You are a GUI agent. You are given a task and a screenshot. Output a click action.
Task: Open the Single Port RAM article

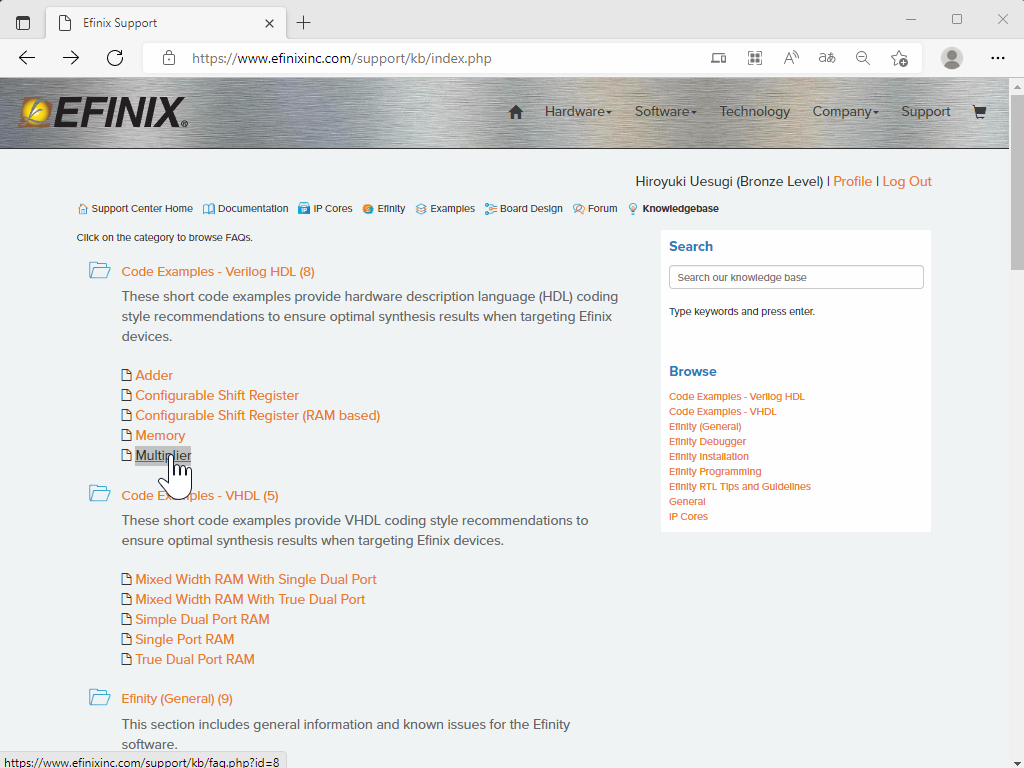[x=184, y=639]
